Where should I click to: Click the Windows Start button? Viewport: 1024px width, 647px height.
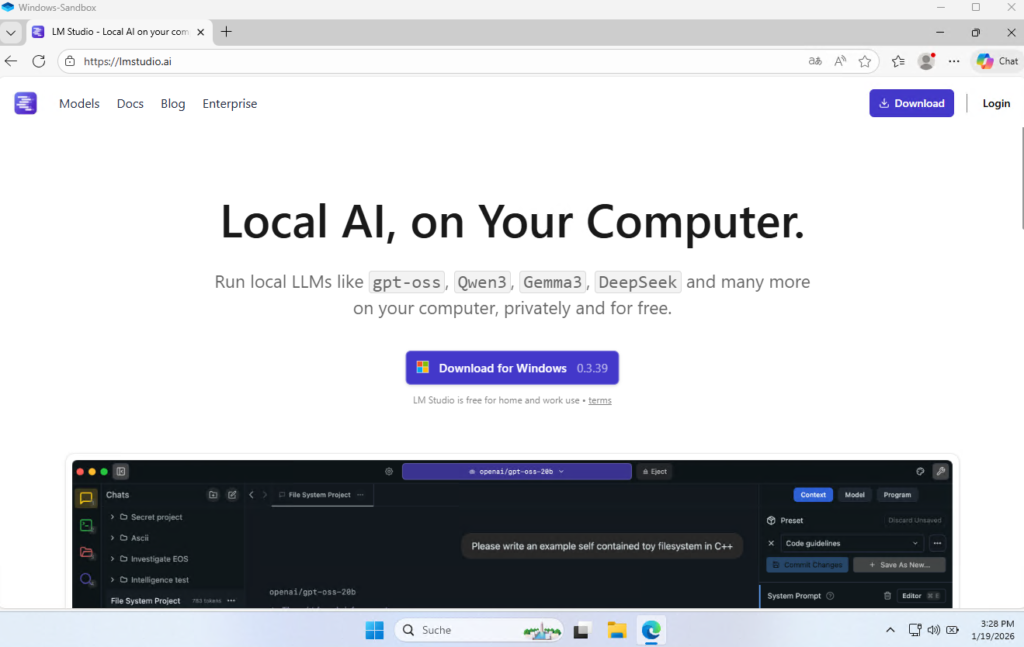click(x=374, y=630)
